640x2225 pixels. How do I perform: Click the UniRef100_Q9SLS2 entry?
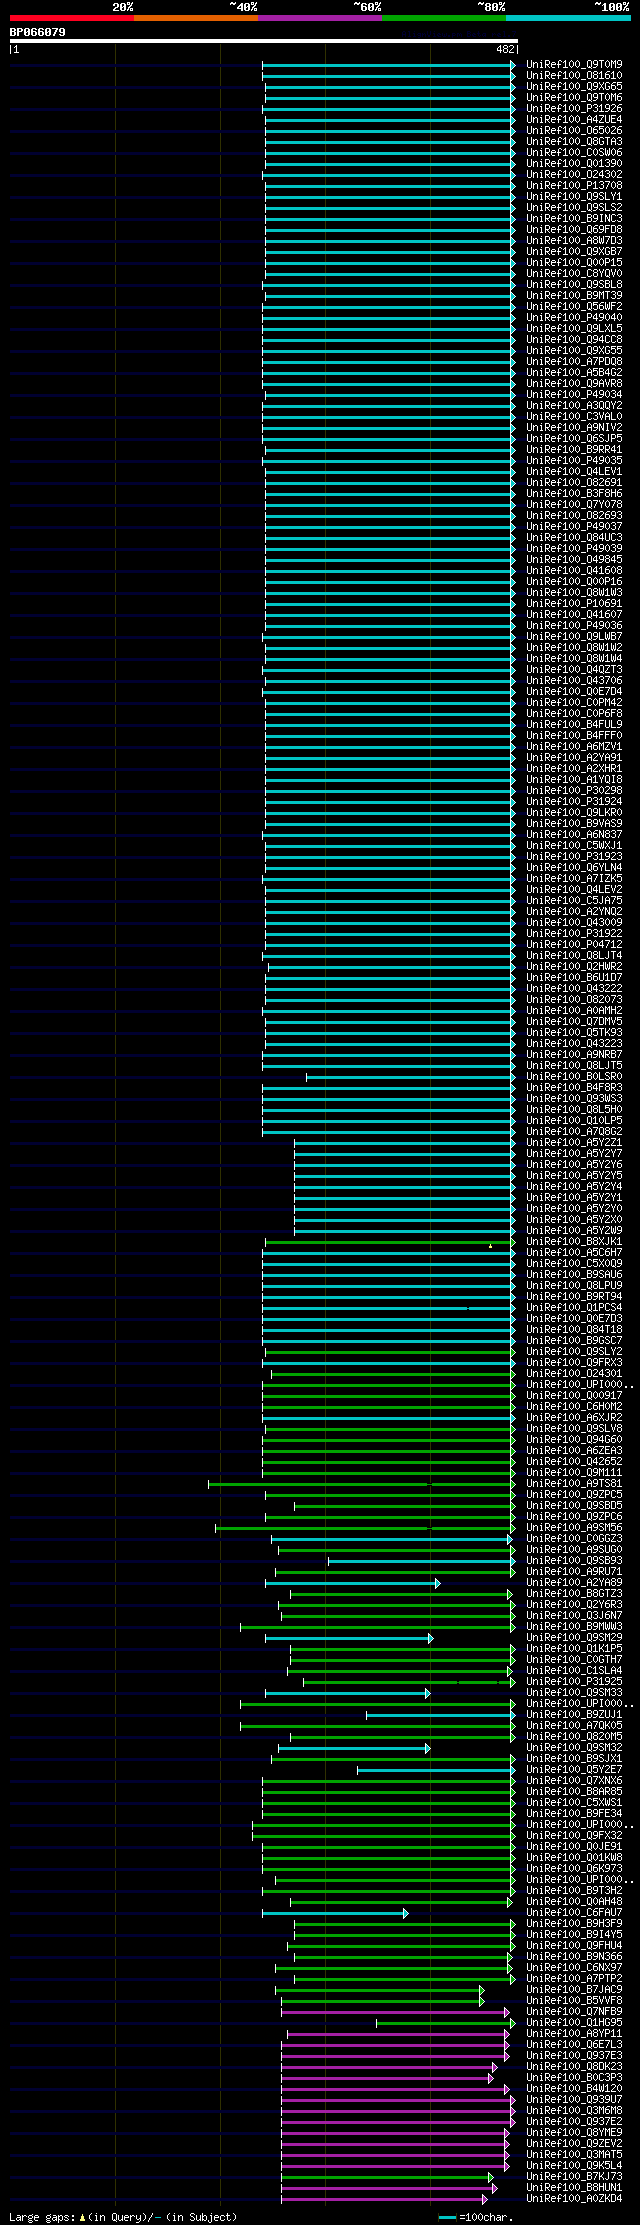click(x=574, y=207)
